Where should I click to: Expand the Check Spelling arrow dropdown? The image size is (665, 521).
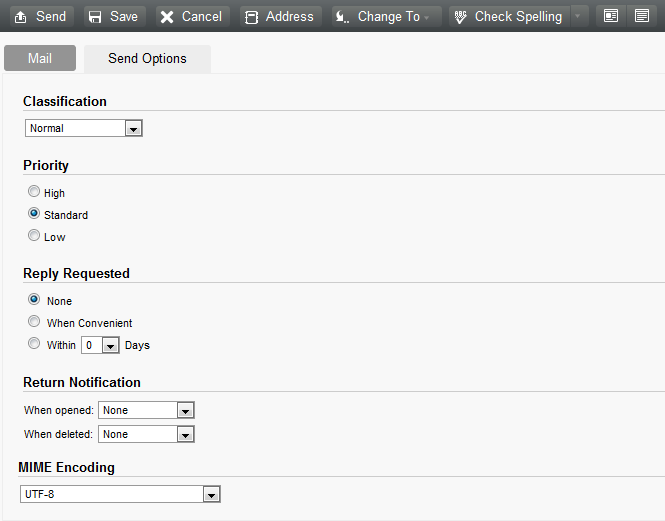click(x=578, y=17)
